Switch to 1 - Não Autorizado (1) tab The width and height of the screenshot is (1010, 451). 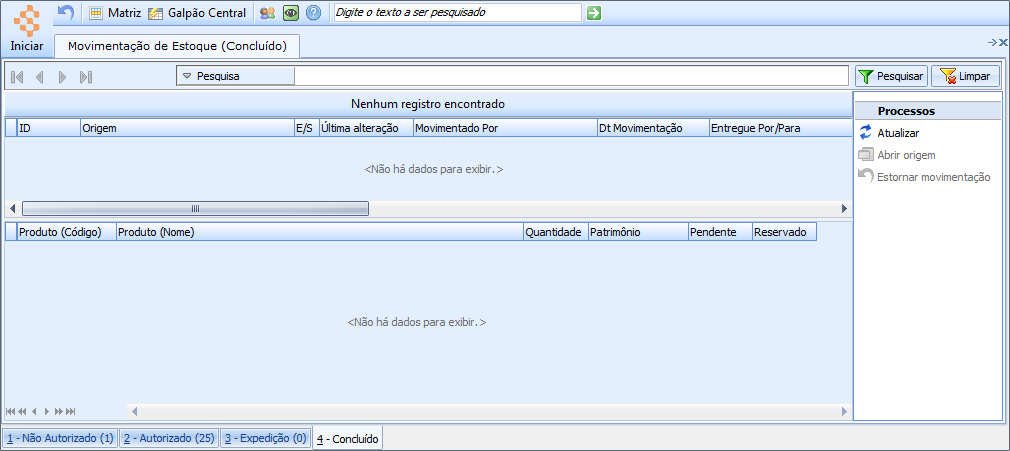point(60,438)
